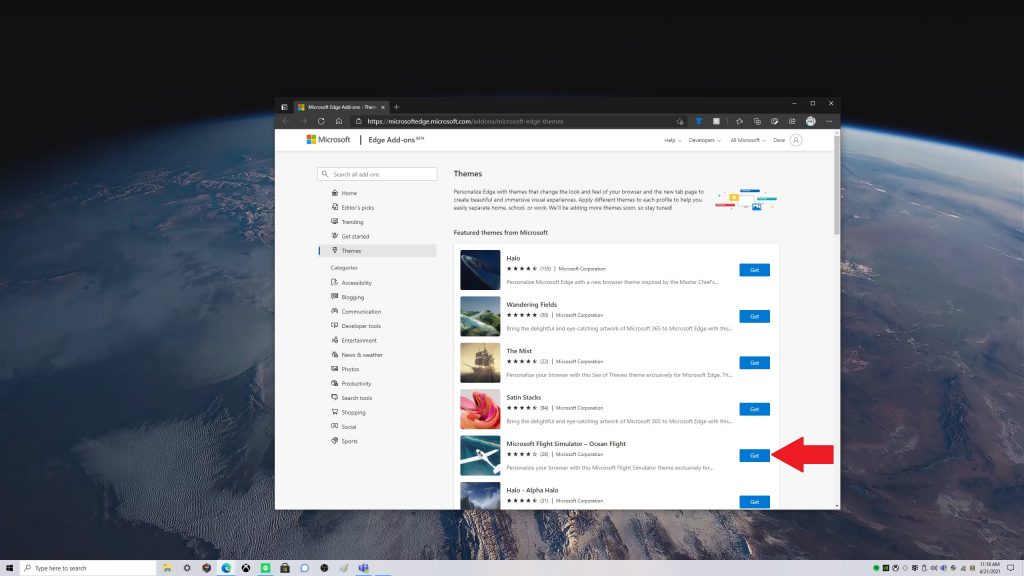
Task: Click the Search all add-ons field
Action: [x=377, y=174]
